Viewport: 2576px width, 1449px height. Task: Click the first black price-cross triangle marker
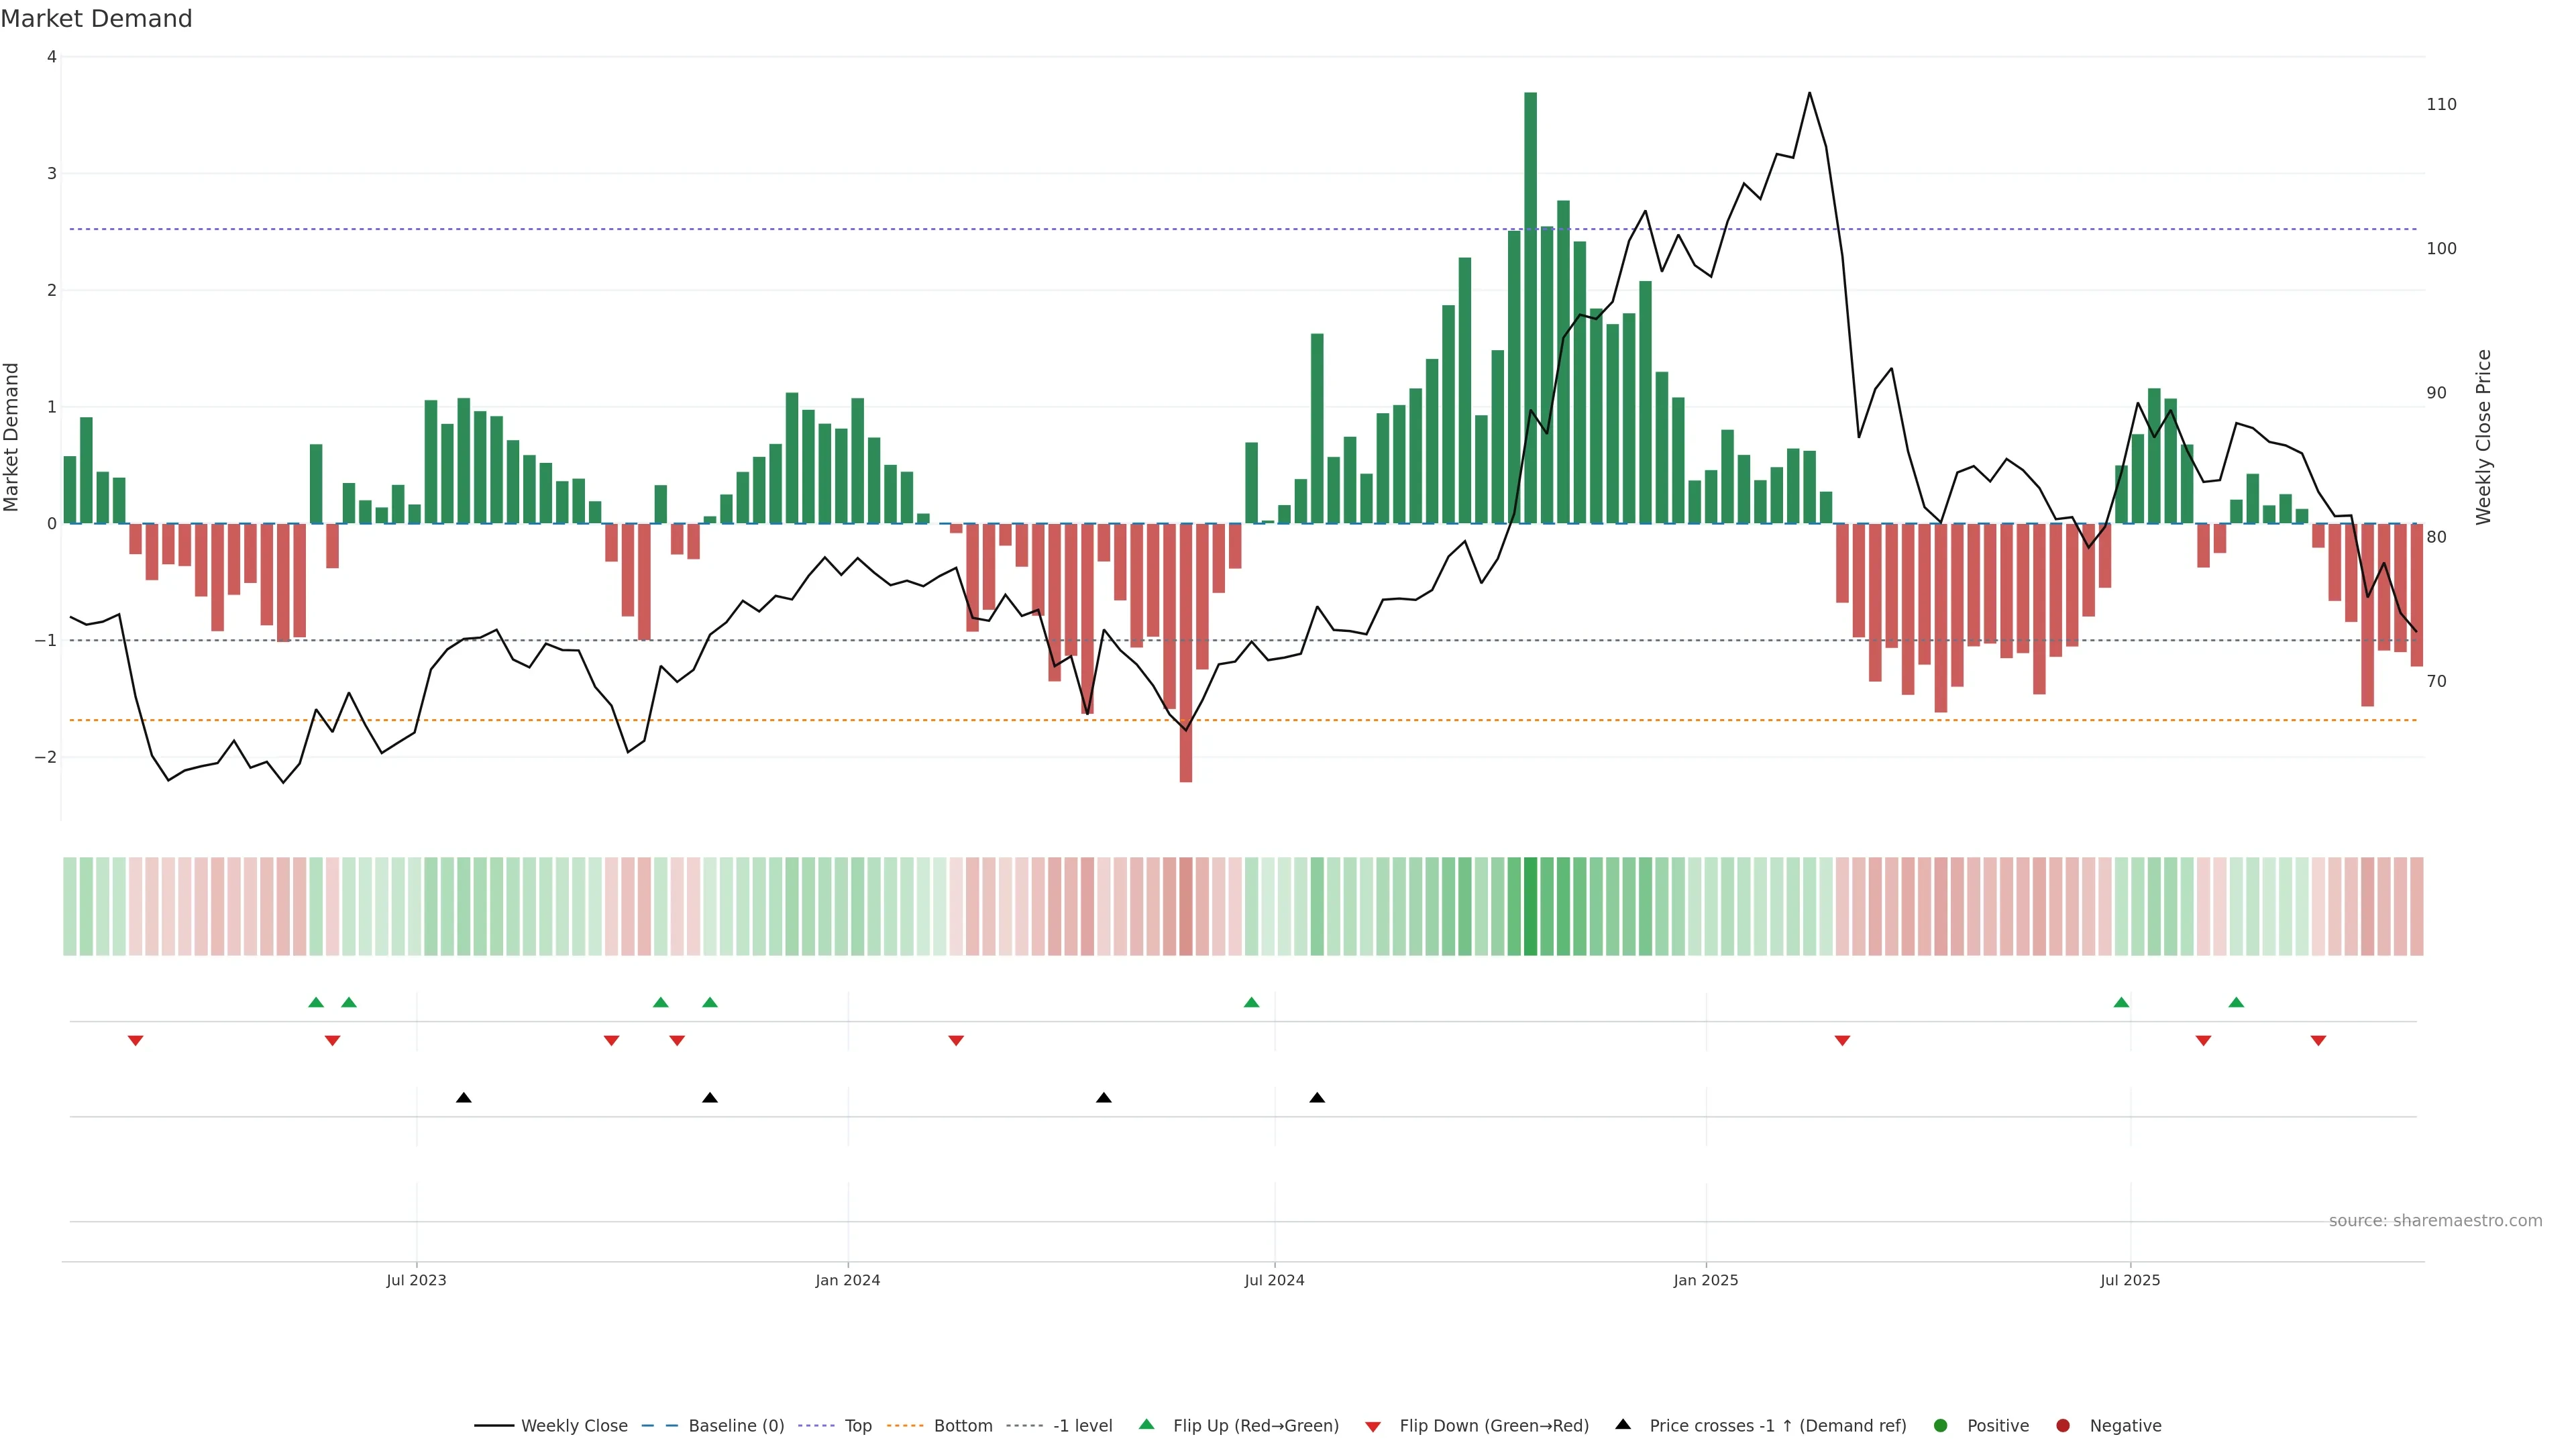click(x=464, y=1098)
